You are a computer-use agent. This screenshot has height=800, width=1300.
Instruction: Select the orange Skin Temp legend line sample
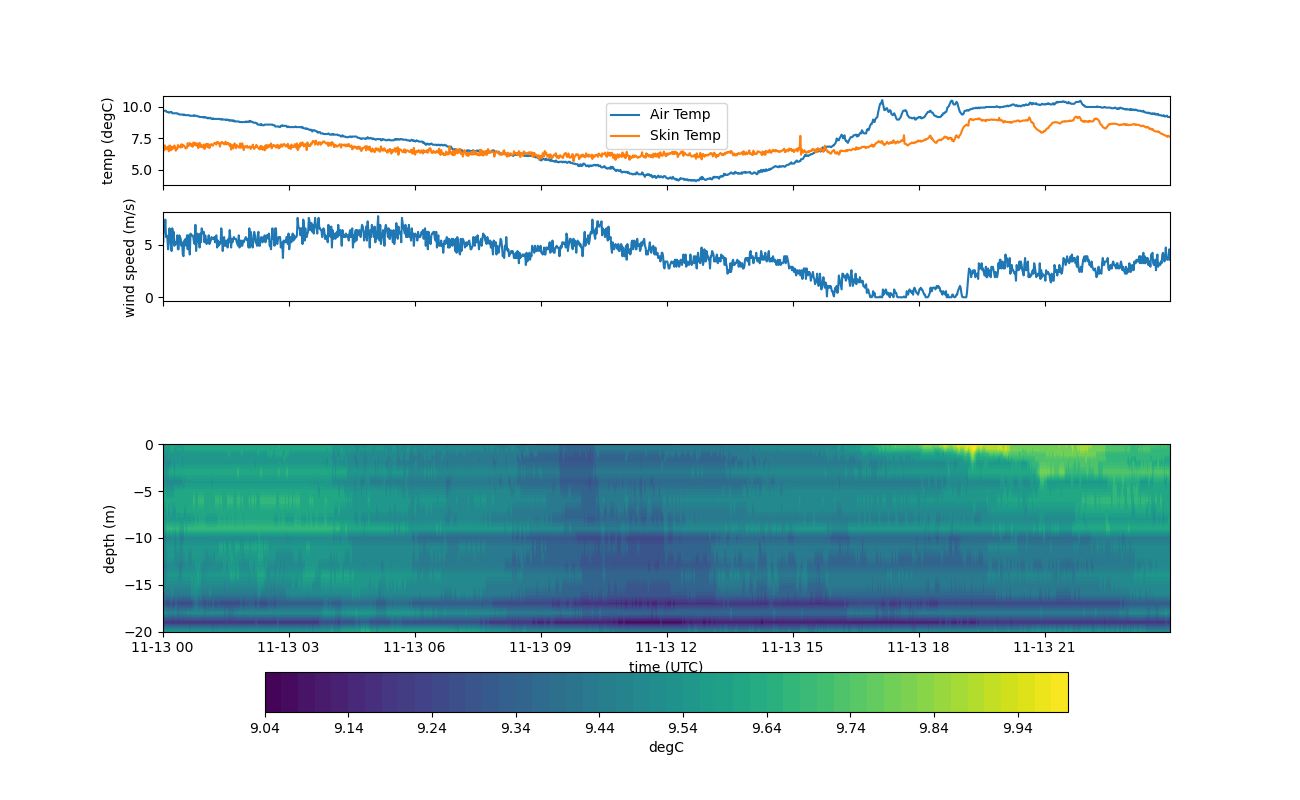tap(626, 136)
